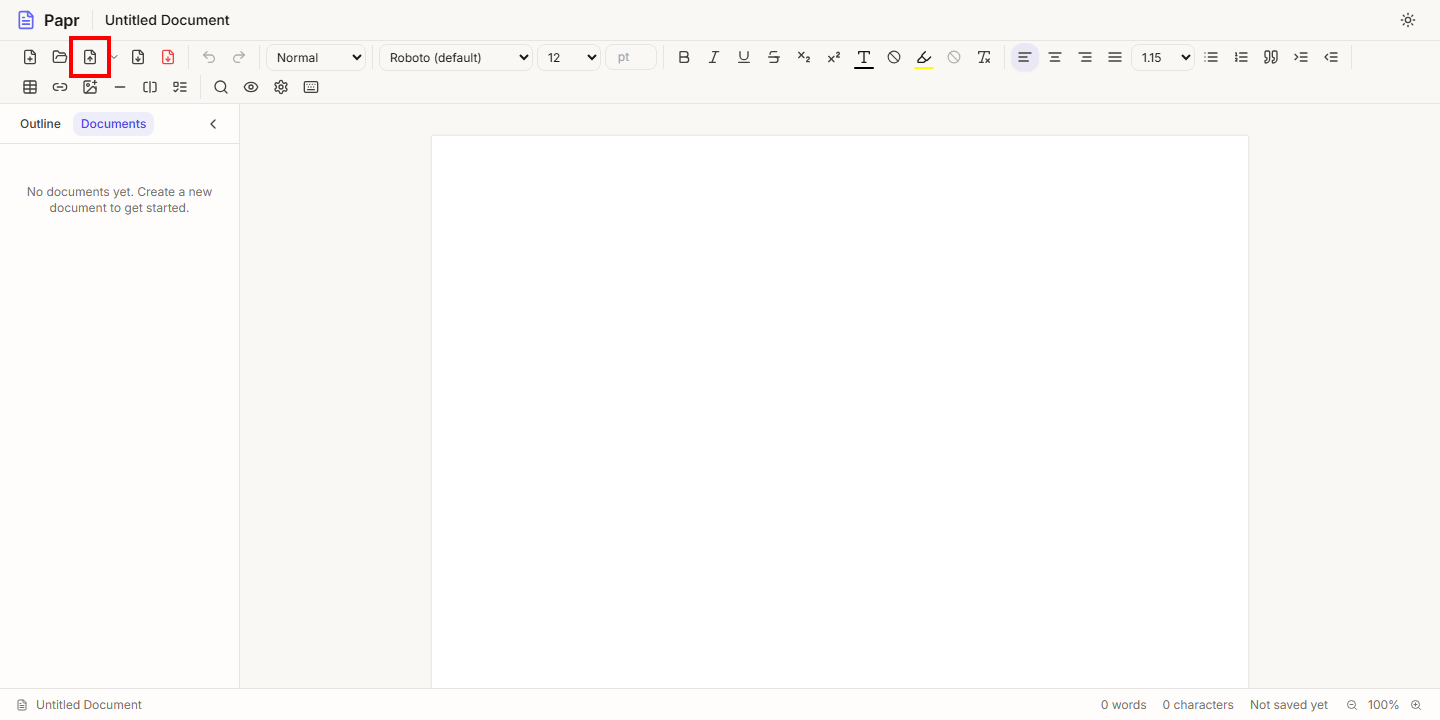
Task: Zoom in using magnifier plus icon
Action: 1416,705
